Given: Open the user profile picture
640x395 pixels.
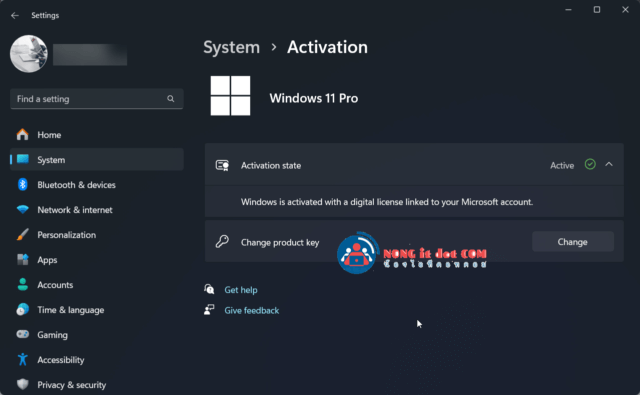Looking at the screenshot, I should coord(29,54).
